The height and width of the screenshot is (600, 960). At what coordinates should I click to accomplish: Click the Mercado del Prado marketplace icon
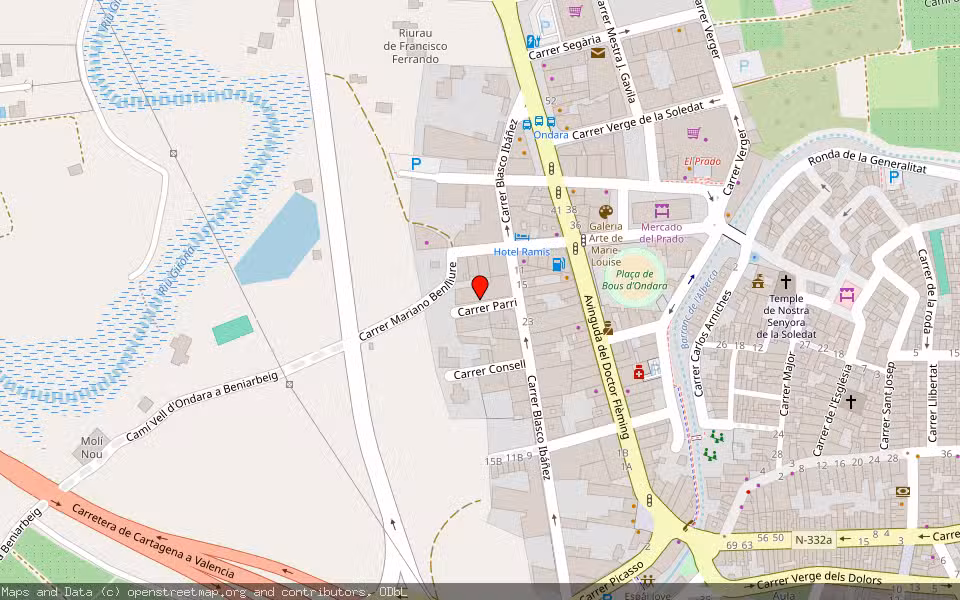point(661,211)
